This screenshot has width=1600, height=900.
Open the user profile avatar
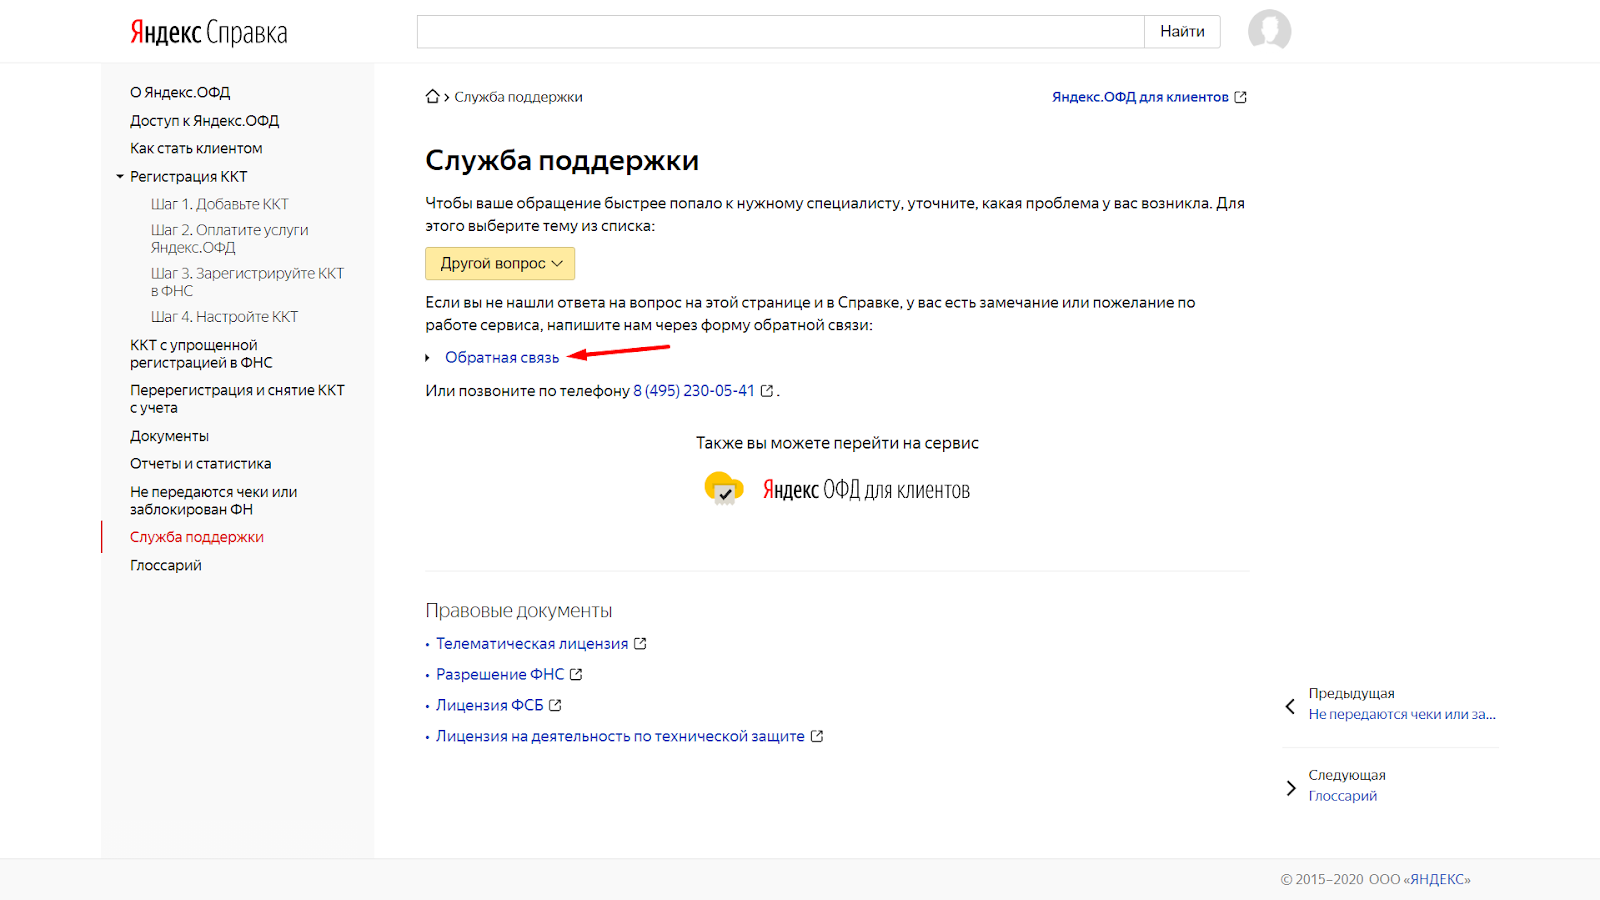(x=1269, y=30)
